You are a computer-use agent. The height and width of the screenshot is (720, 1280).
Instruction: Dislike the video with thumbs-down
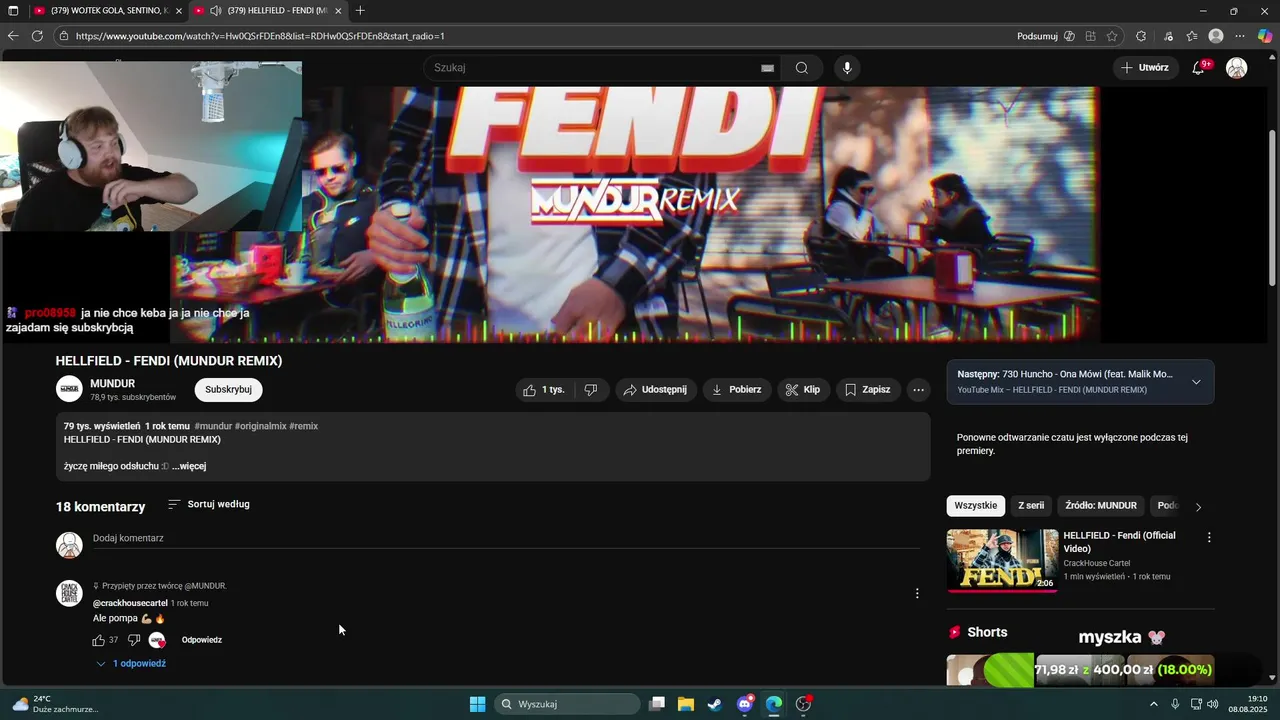tap(591, 390)
